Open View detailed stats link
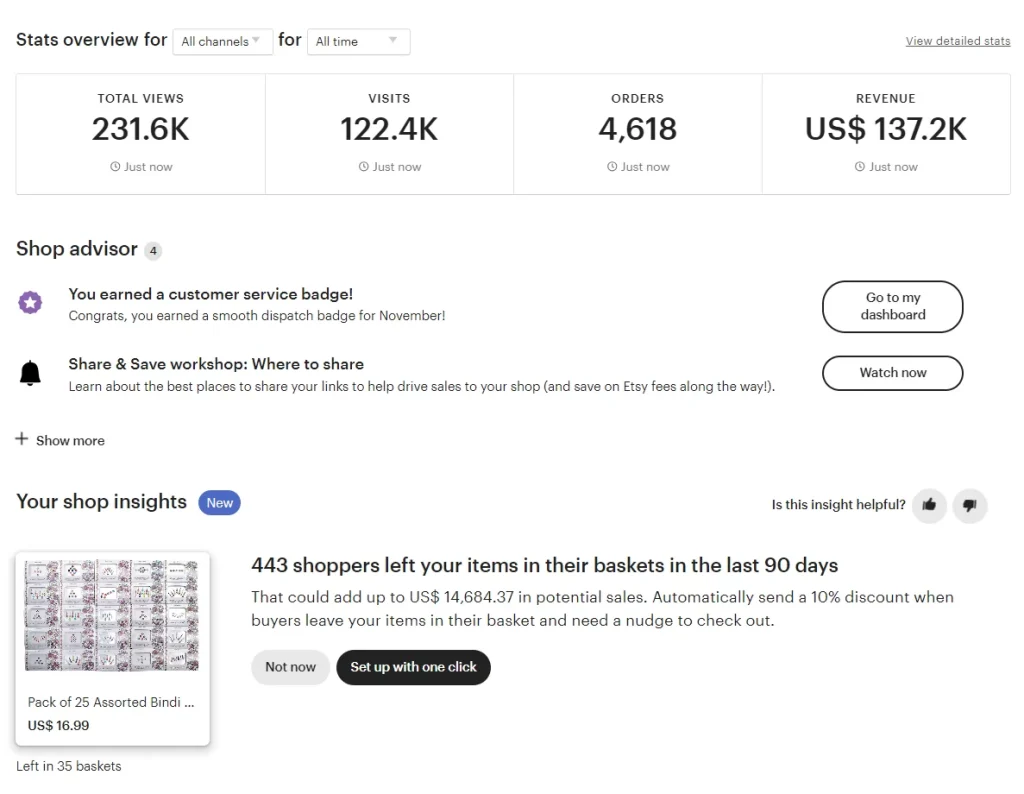Image resolution: width=1024 pixels, height=794 pixels. pyautogui.click(x=957, y=41)
